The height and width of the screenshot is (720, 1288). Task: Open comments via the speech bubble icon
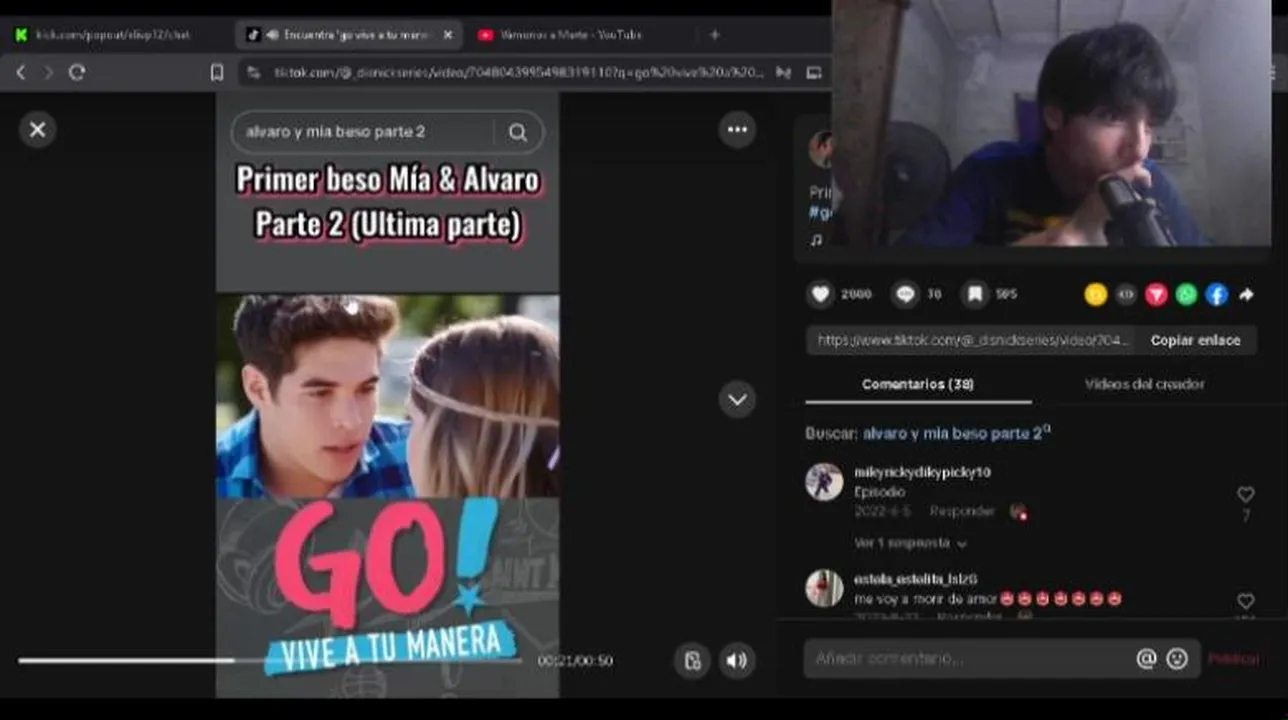(x=905, y=294)
